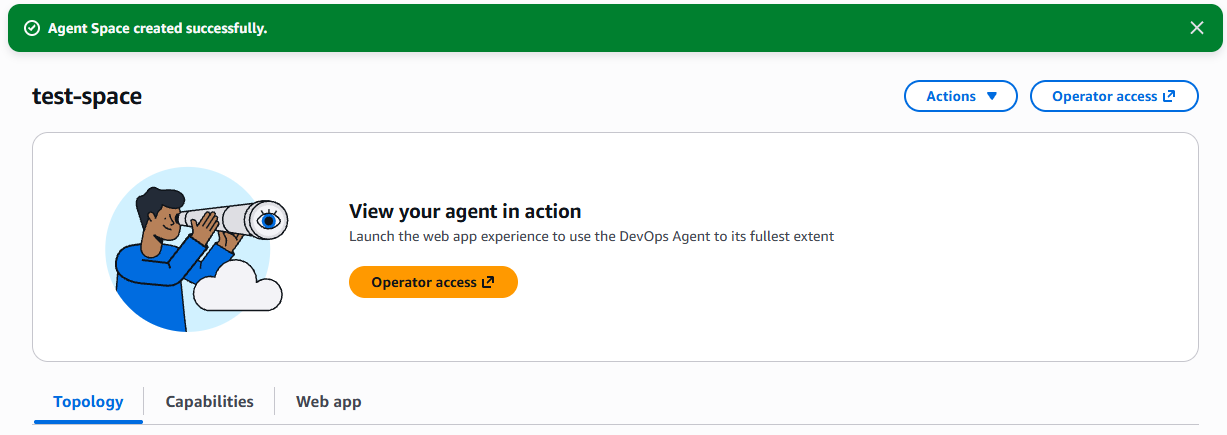The image size is (1227, 435).
Task: Switch to the Topology tab
Action: pyautogui.click(x=88, y=401)
